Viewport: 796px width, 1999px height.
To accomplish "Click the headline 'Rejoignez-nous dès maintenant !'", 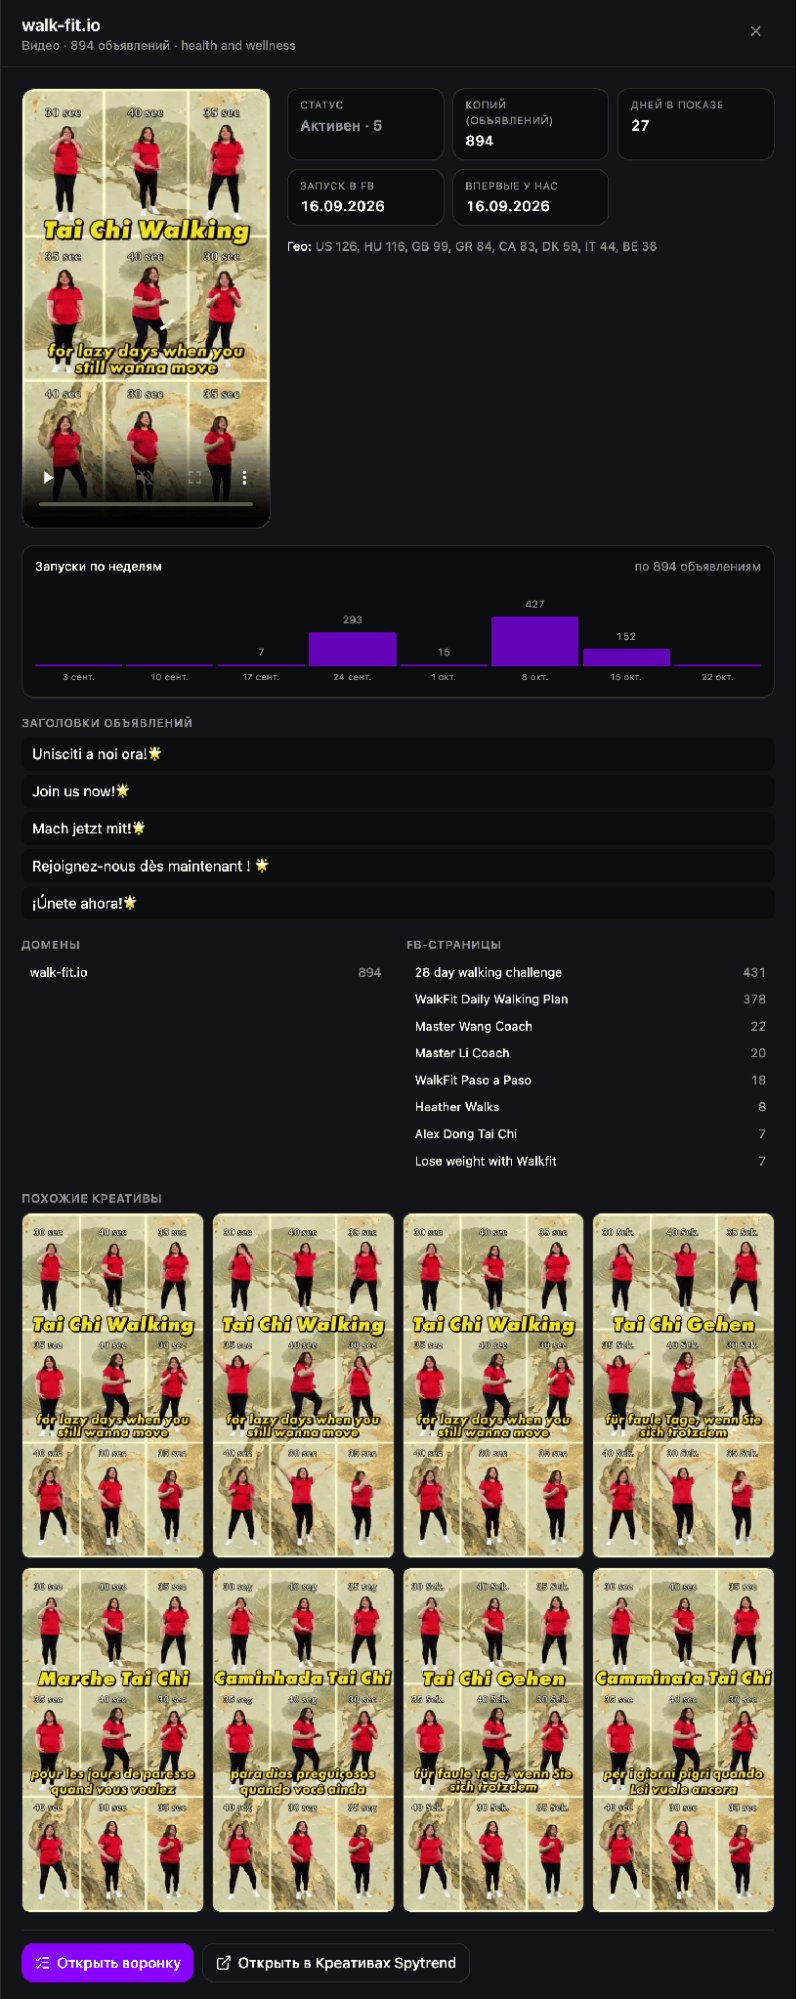I will click(398, 866).
